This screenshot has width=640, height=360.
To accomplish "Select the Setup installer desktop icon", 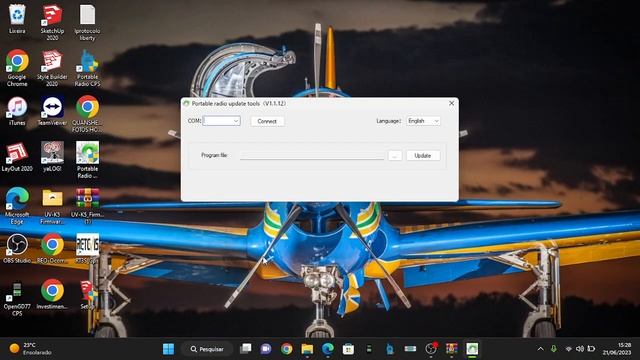I will tap(87, 295).
